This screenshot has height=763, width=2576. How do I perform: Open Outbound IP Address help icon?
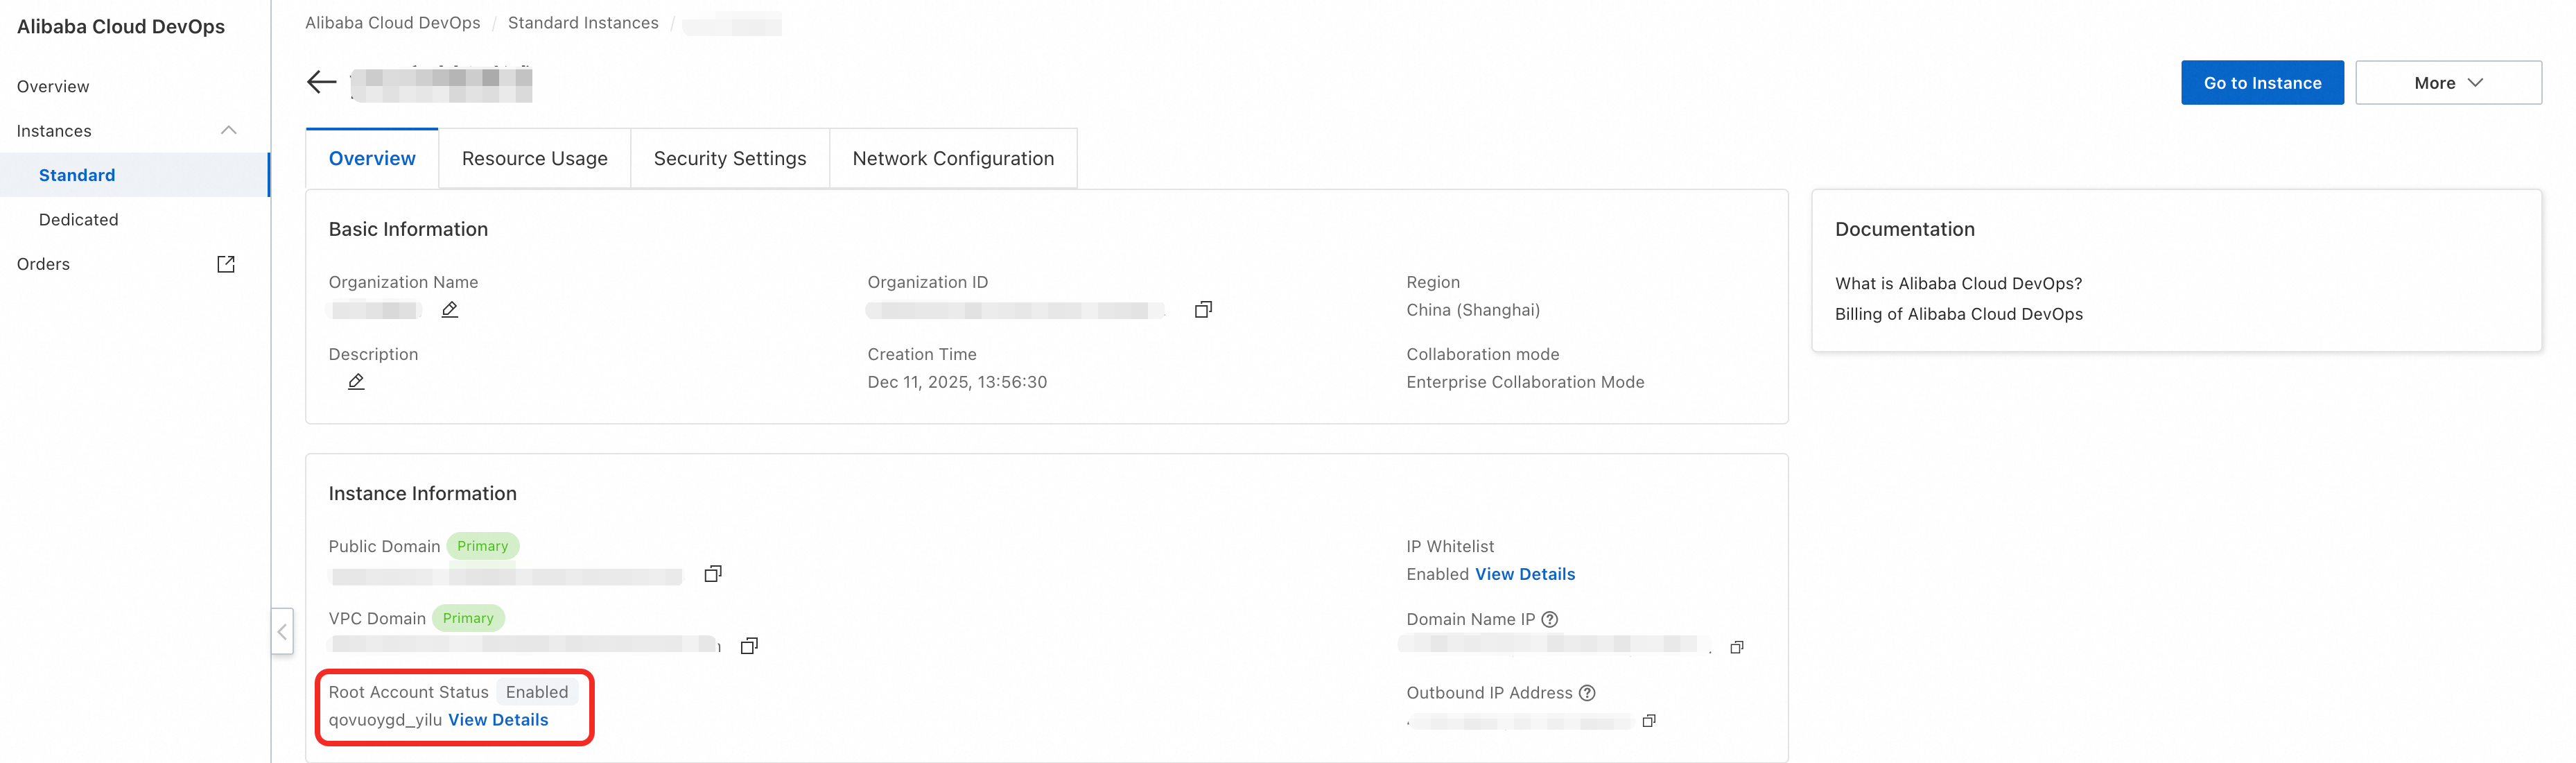[x=1587, y=693]
